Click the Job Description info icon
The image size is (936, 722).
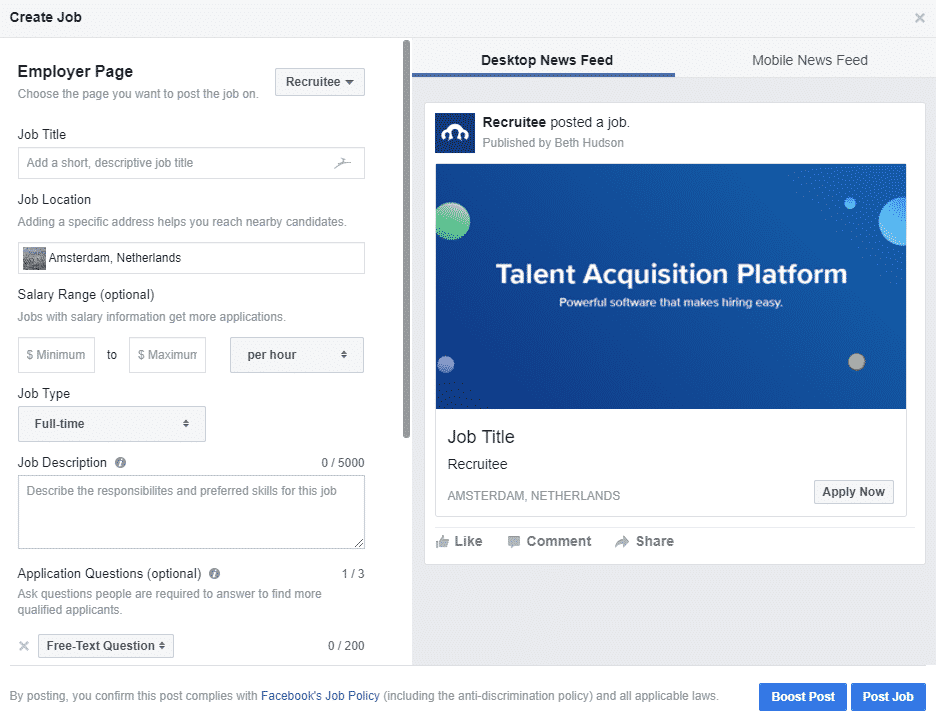[120, 462]
